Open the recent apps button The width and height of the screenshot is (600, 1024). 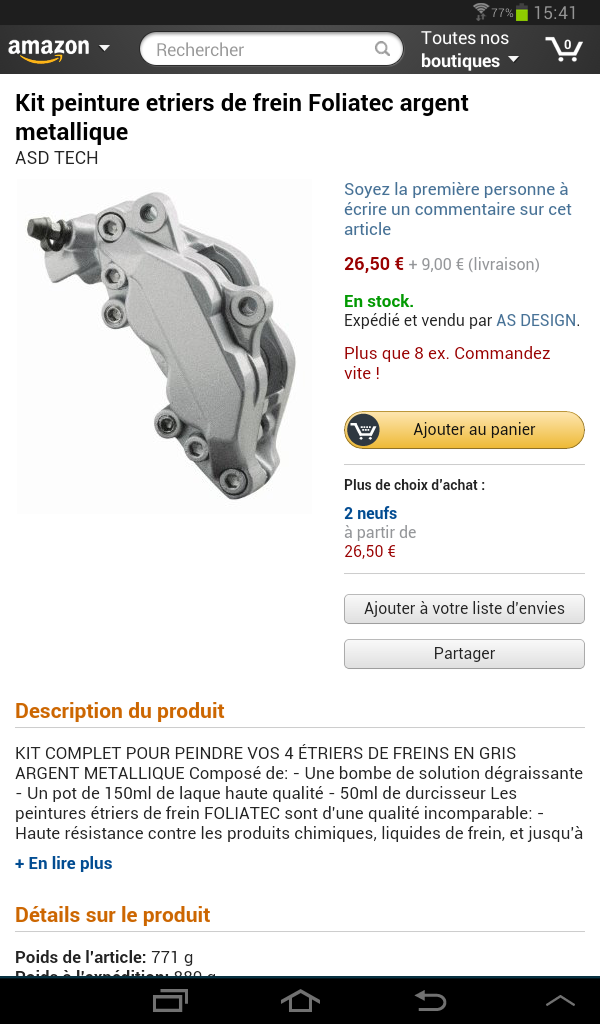pyautogui.click(x=170, y=1000)
